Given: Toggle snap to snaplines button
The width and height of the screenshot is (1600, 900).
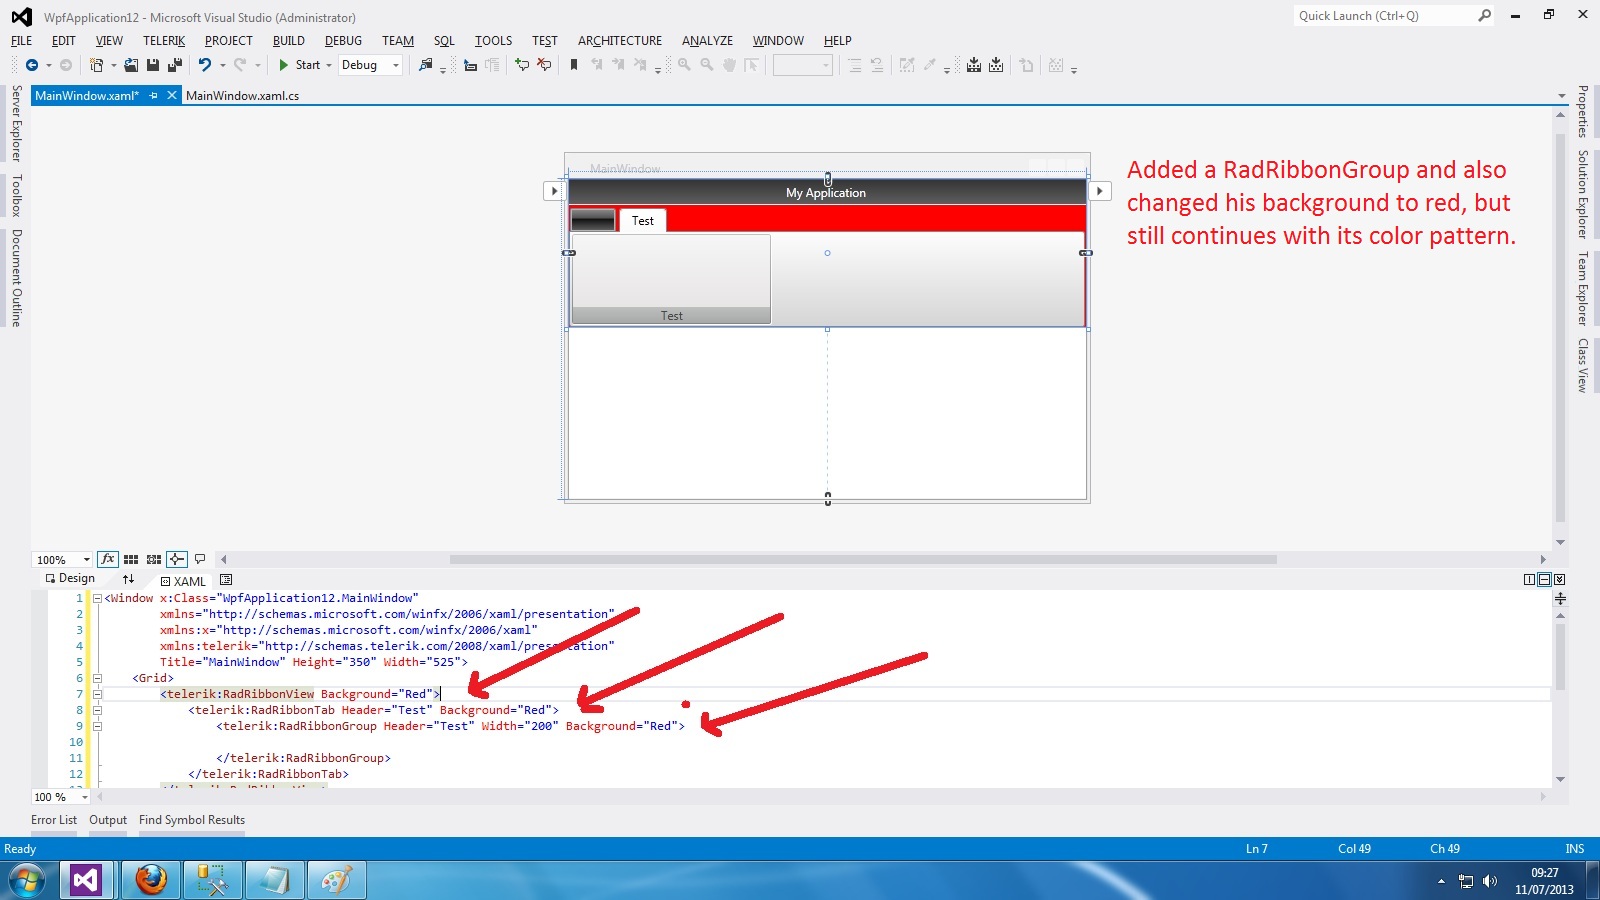Looking at the screenshot, I should pos(177,559).
